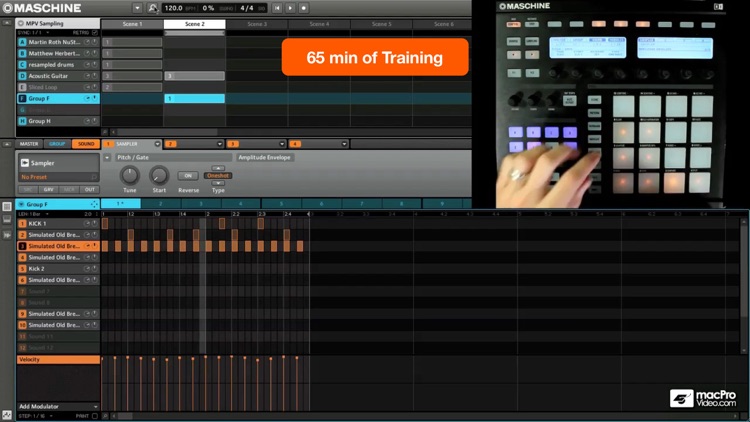This screenshot has height=422, width=750.
Task: Select sound 9 Simulated Old Bre slot icon
Action: (22, 314)
